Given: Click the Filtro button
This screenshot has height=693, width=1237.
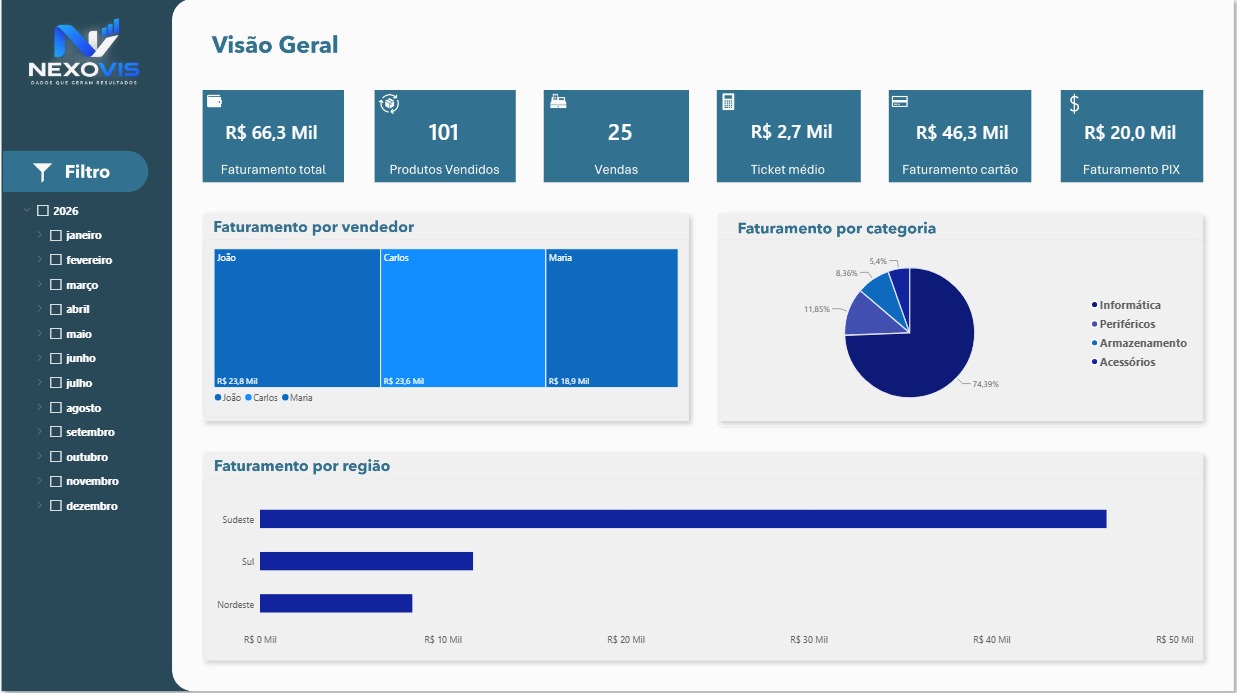Looking at the screenshot, I should coord(74,172).
